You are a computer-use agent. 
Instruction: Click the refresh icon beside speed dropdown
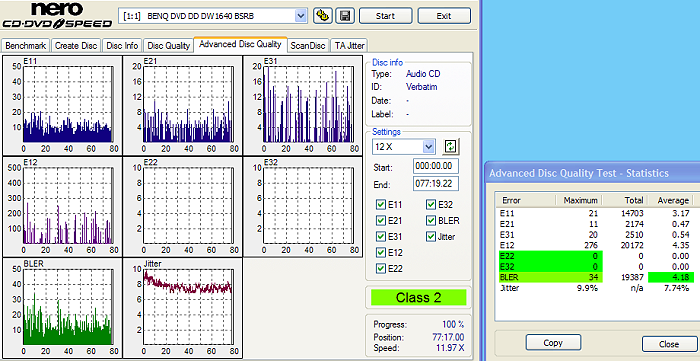[x=451, y=146]
